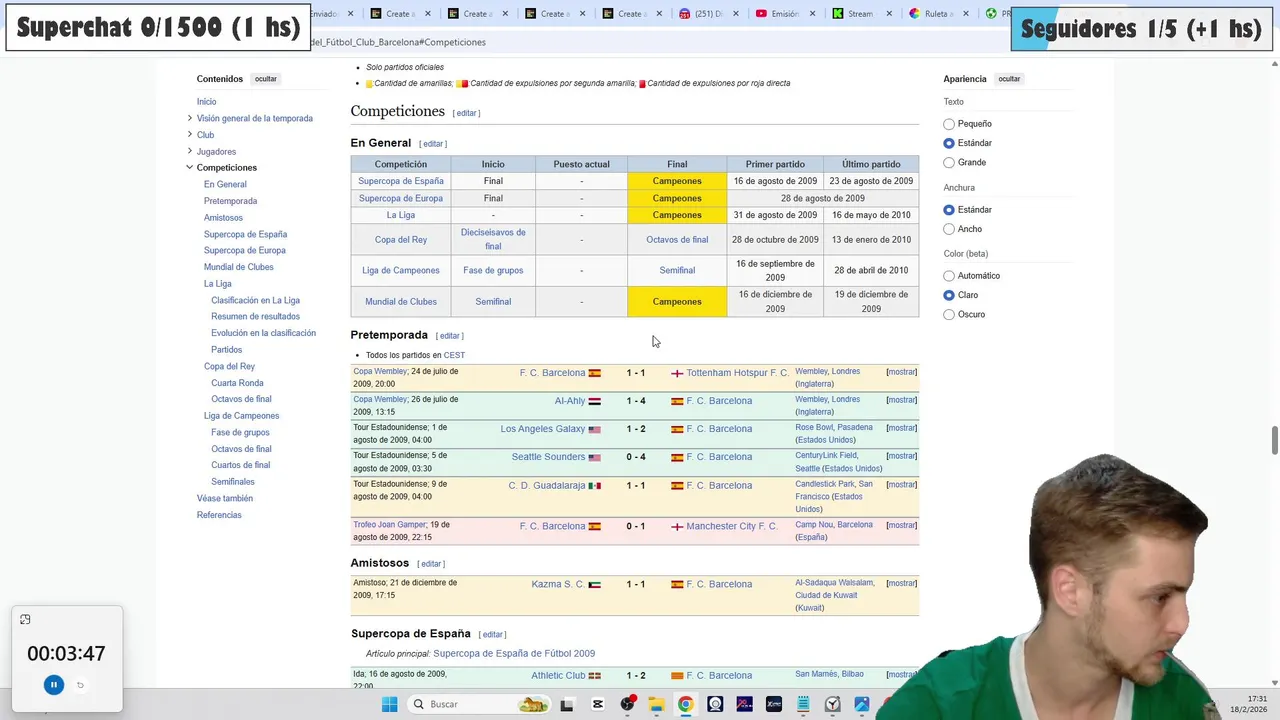Image resolution: width=1280 pixels, height=720 pixels.
Task: Click the browser address bar URL
Action: click(x=398, y=42)
